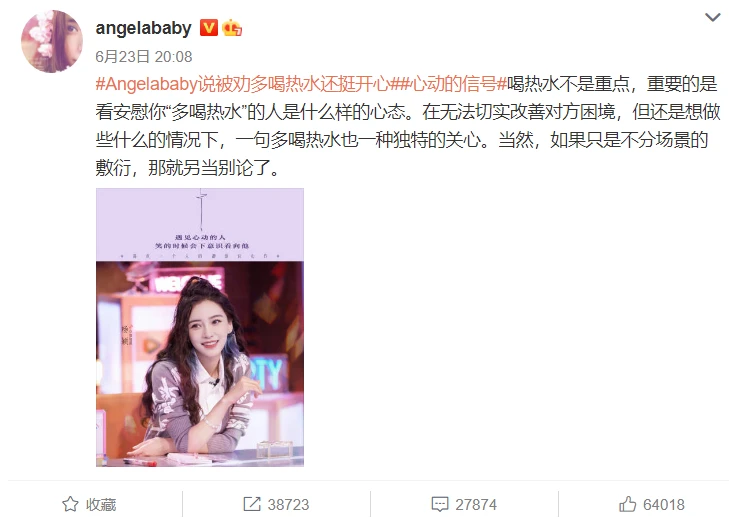Click the comment bubble icon
Viewport: 749px width, 517px height.
tap(439, 504)
